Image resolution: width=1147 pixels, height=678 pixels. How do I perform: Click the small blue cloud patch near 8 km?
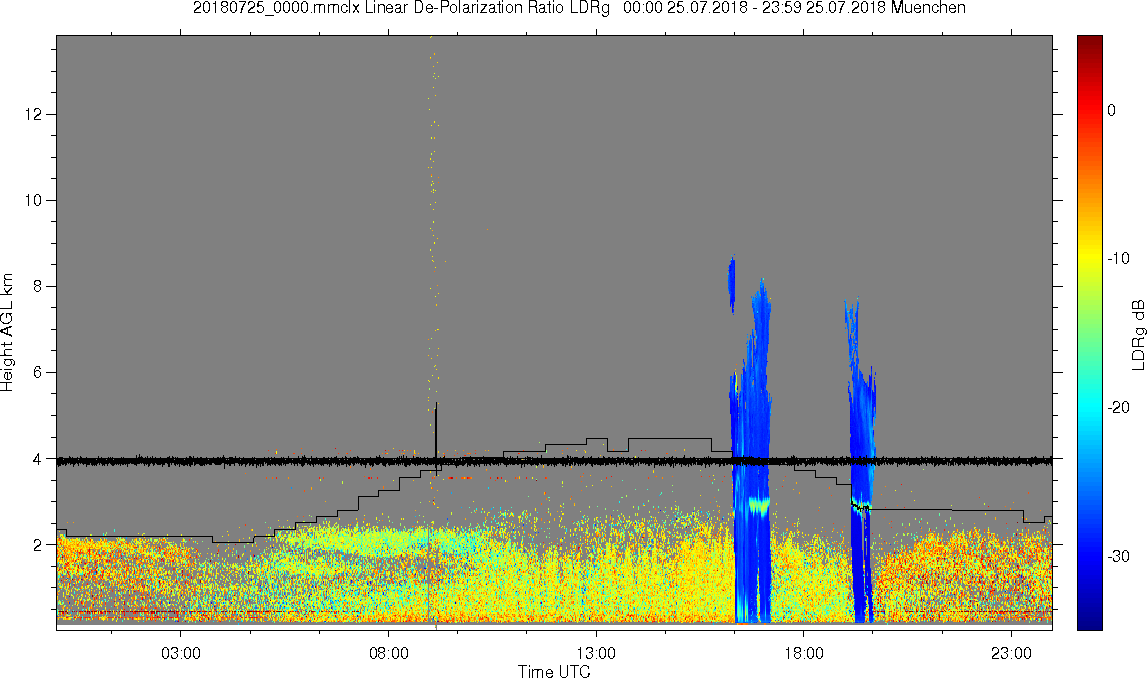[x=732, y=285]
